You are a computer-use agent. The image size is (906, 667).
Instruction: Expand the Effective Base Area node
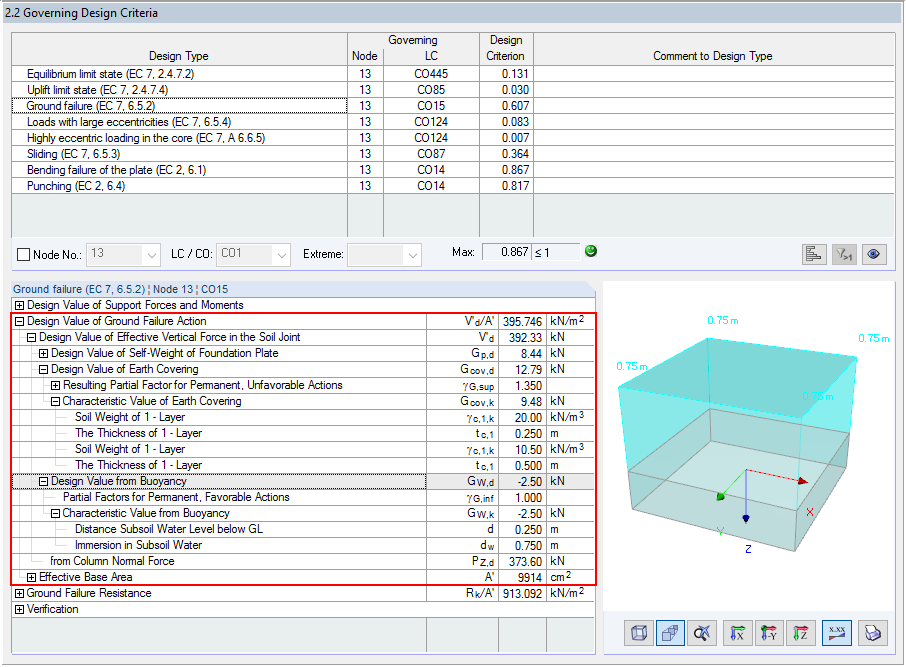pyautogui.click(x=31, y=576)
